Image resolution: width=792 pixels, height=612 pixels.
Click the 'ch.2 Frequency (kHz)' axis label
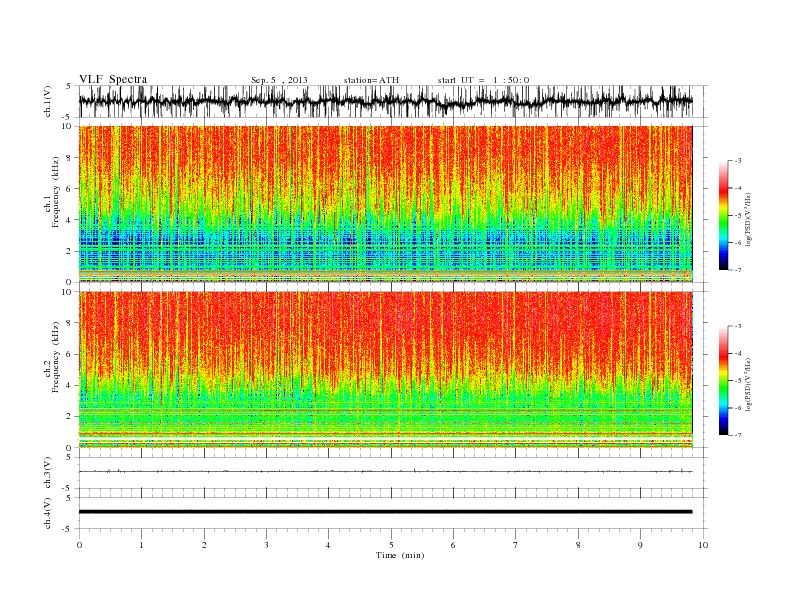(52, 358)
